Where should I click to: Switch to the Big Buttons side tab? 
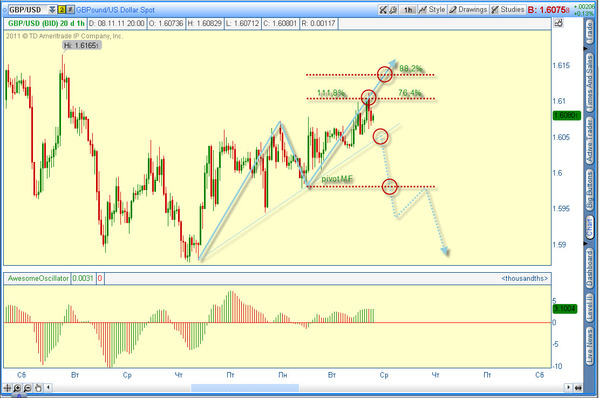589,189
